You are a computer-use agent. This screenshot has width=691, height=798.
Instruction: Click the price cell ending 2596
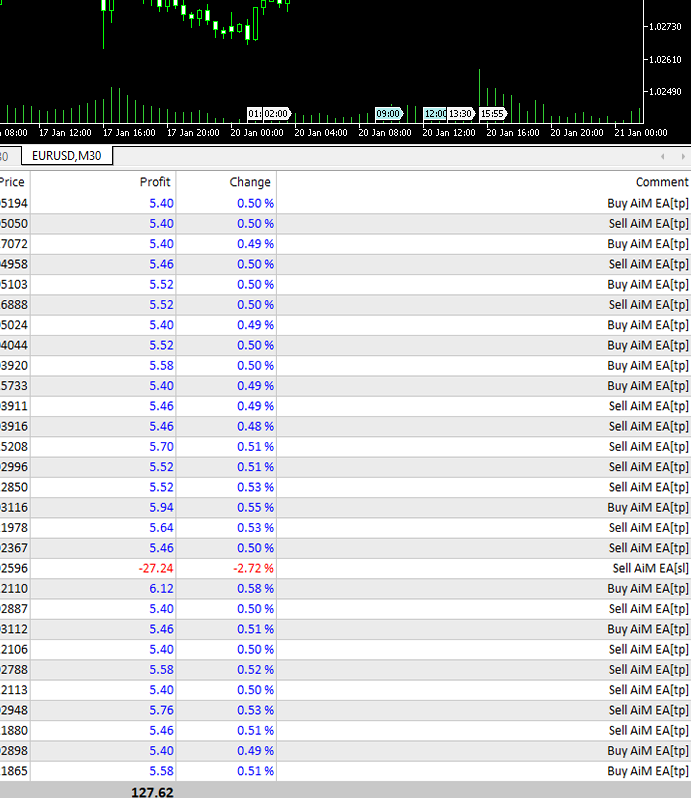tap(14, 568)
